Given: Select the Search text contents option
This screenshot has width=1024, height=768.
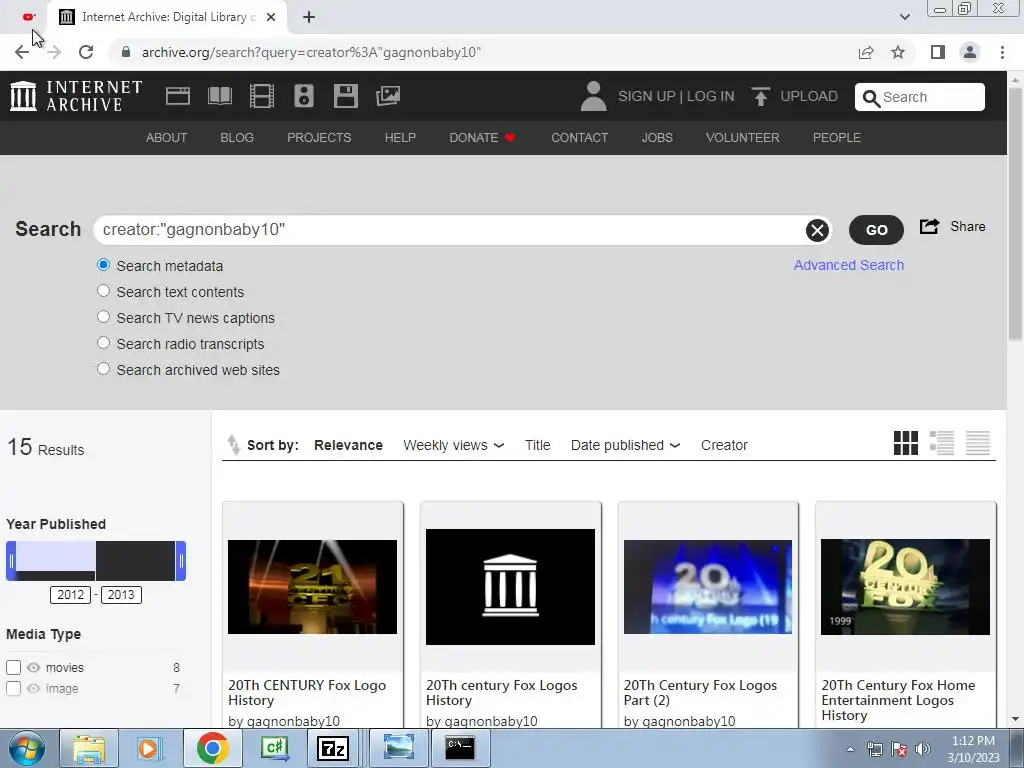Looking at the screenshot, I should point(103,291).
